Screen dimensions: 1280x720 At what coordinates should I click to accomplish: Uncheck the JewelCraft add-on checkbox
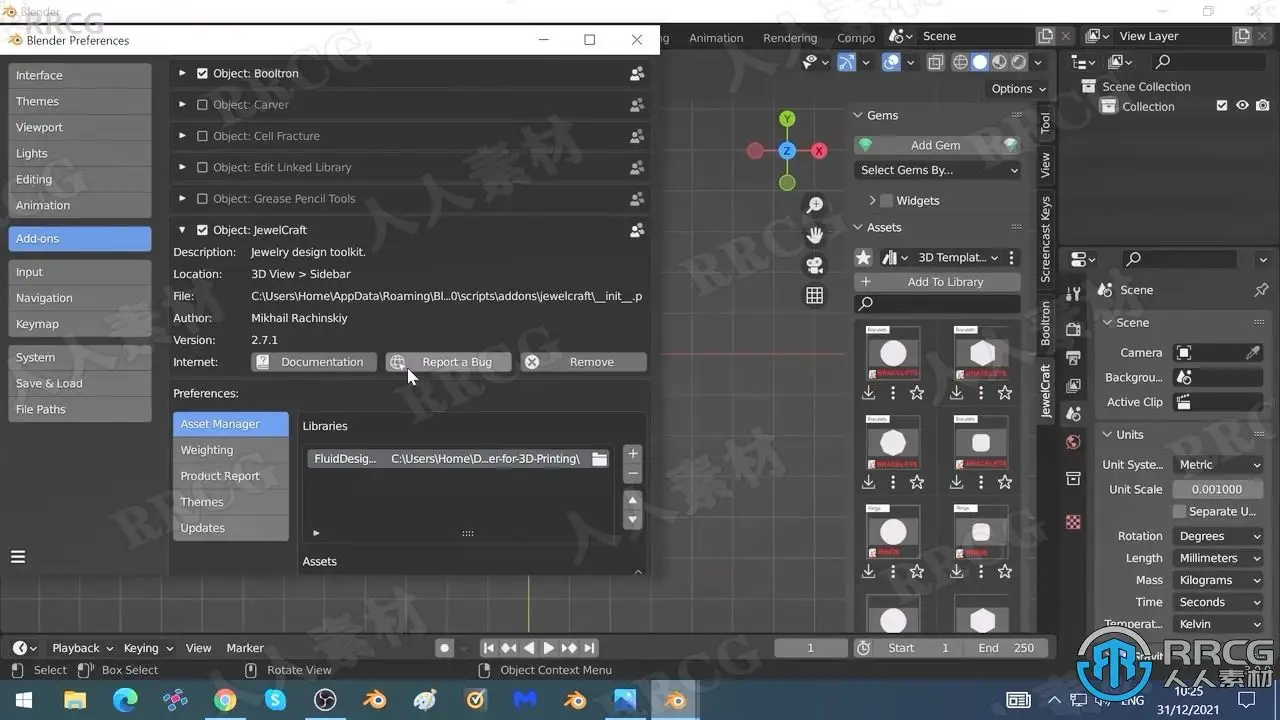coord(202,230)
